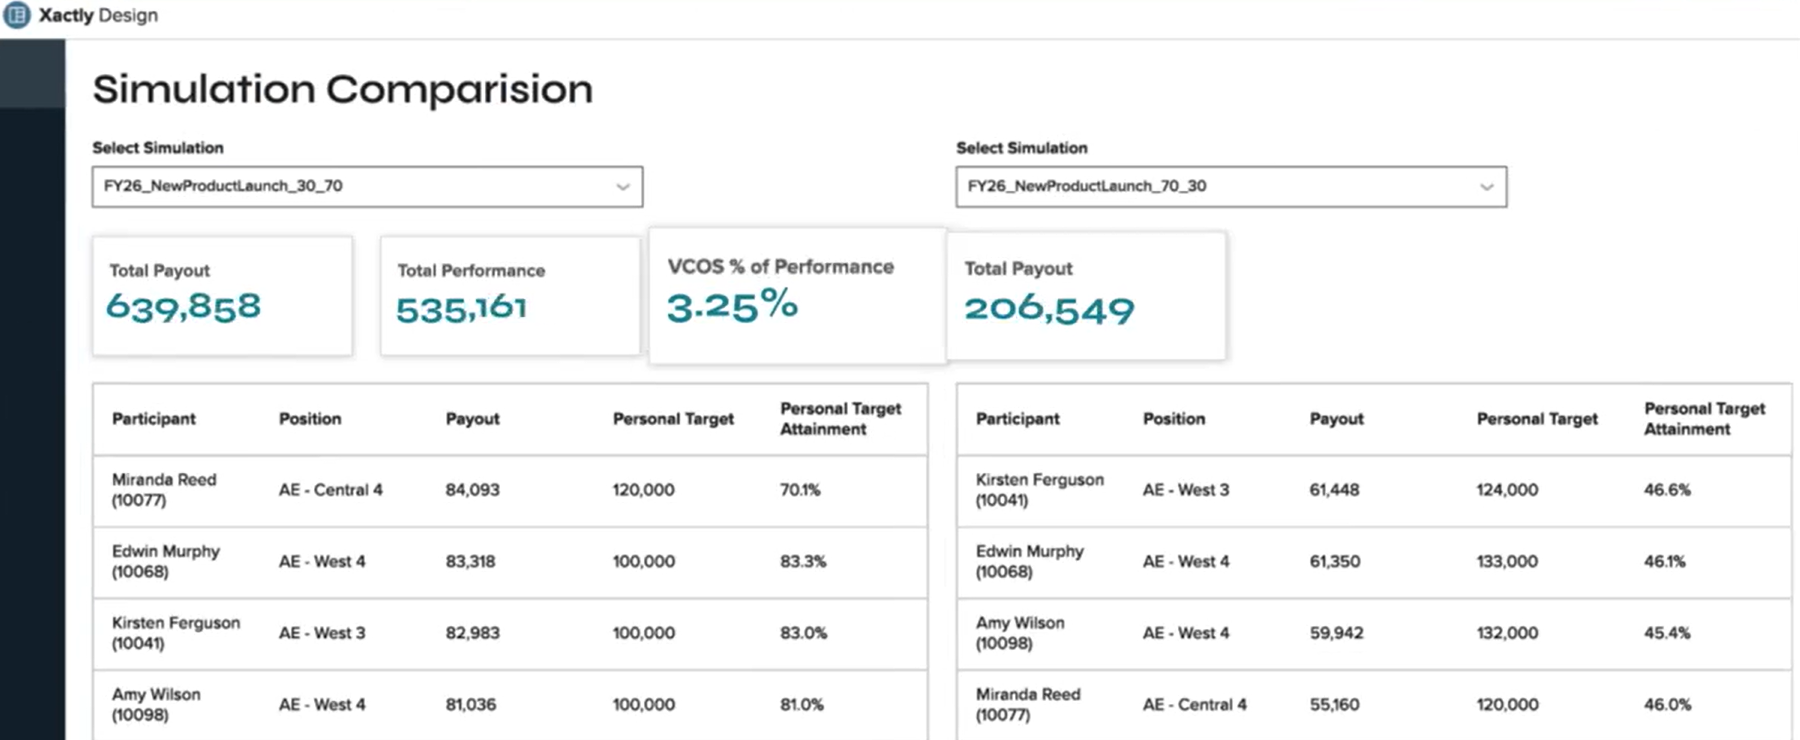This screenshot has width=1800, height=740.
Task: Click payout value 83,318
Action: 470,562
